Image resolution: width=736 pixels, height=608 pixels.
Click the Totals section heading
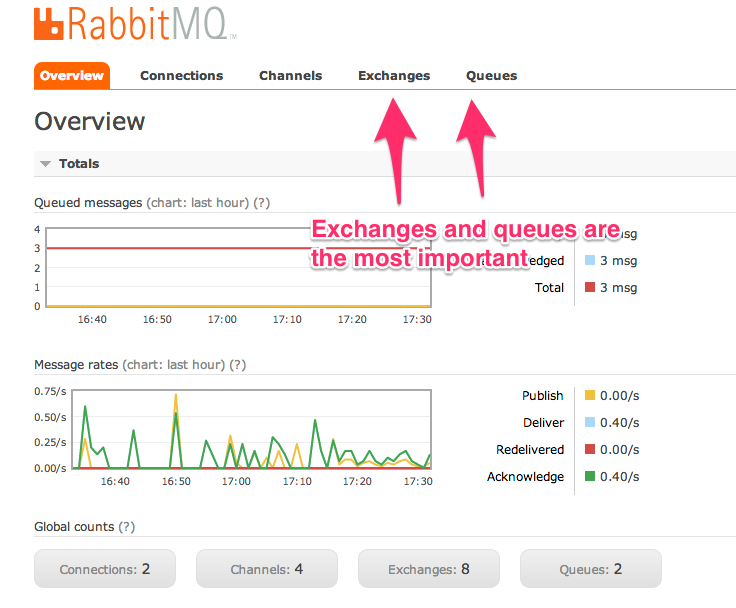coord(79,164)
